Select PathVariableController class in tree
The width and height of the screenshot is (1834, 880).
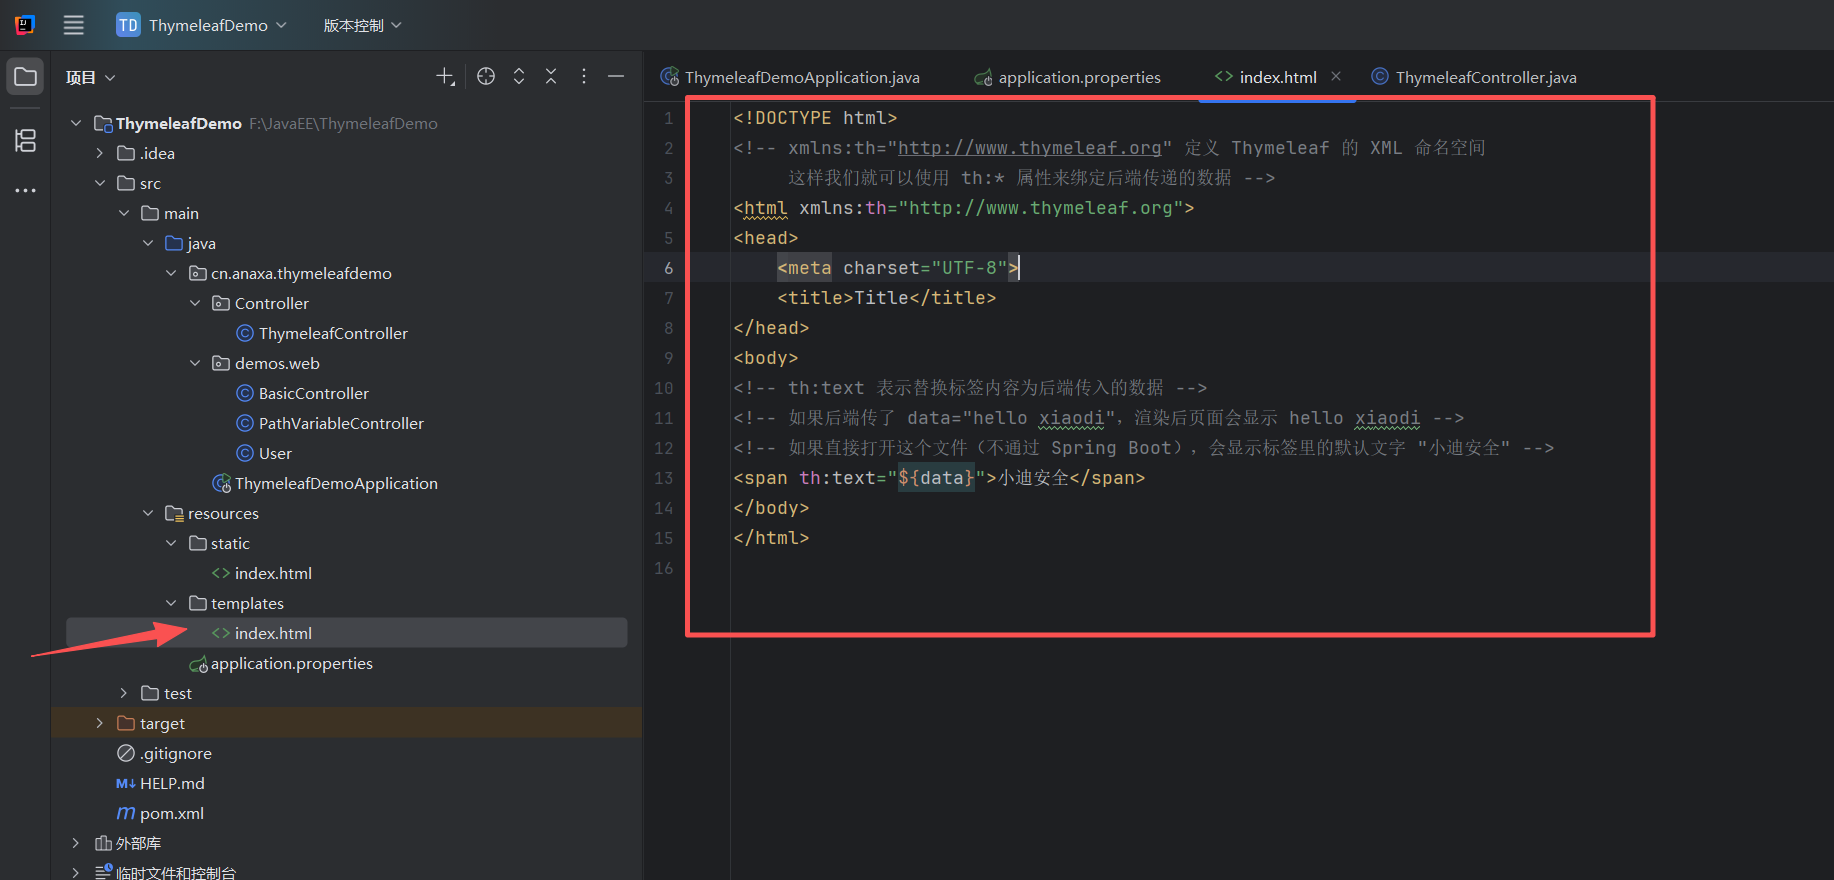coord(341,423)
